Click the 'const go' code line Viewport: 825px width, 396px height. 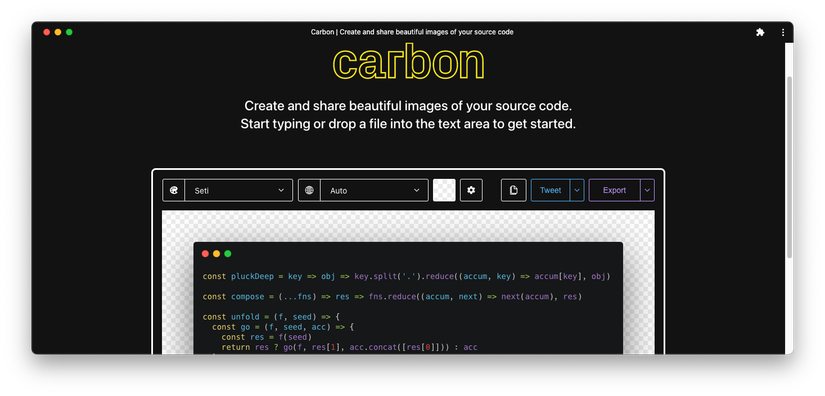pos(283,327)
